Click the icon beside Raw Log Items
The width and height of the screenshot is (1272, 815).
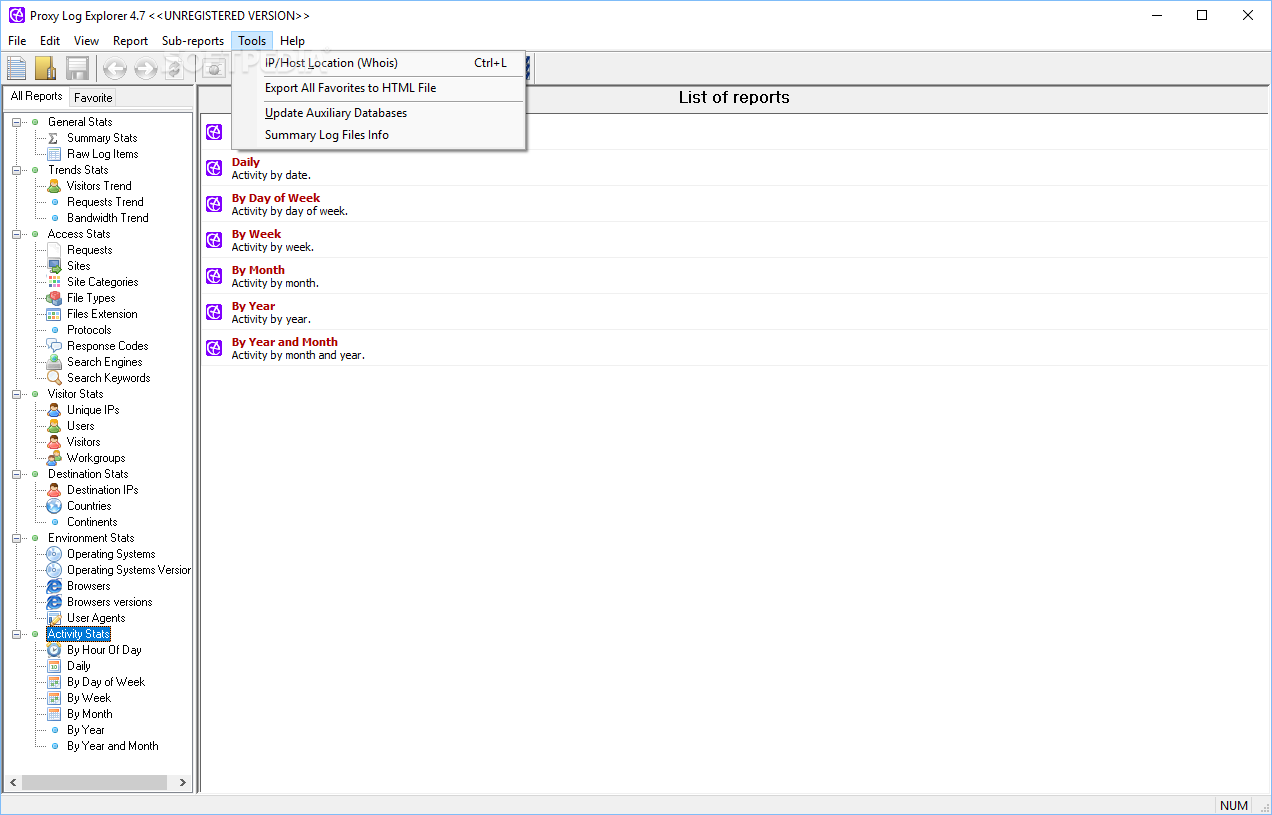tap(54, 154)
